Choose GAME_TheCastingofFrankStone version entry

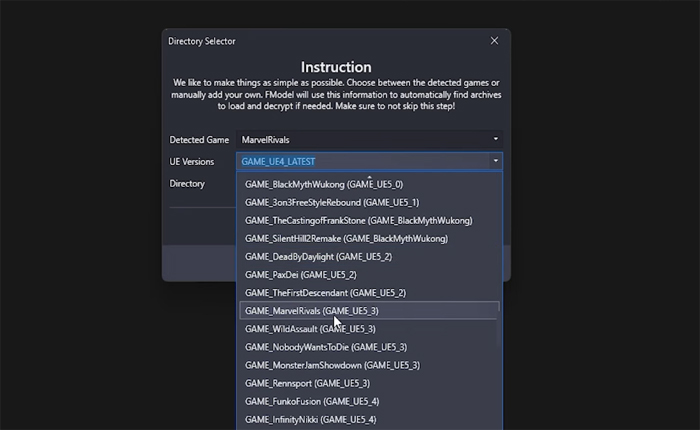[x=358, y=221]
